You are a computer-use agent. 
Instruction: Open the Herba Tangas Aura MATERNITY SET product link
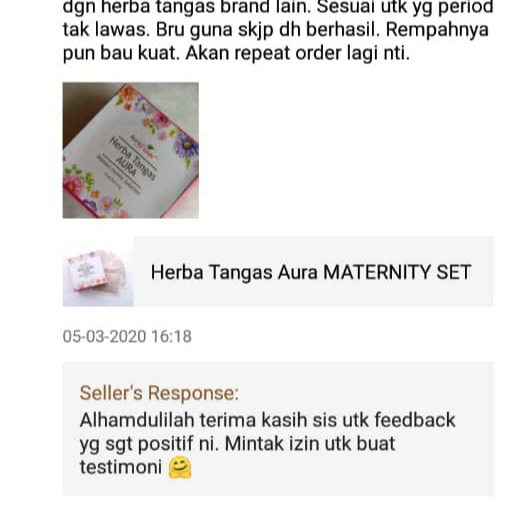click(278, 271)
